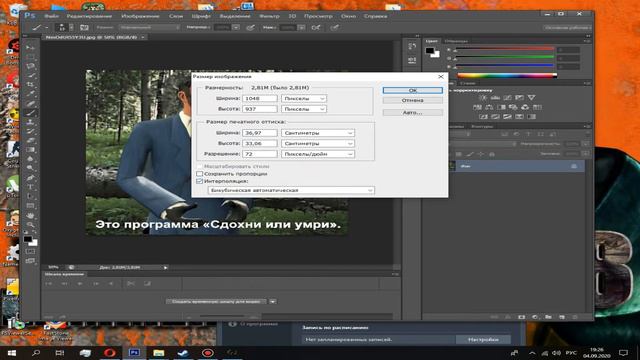The height and width of the screenshot is (360, 640).
Task: Switch to the Образцы tab
Action: [456, 41]
